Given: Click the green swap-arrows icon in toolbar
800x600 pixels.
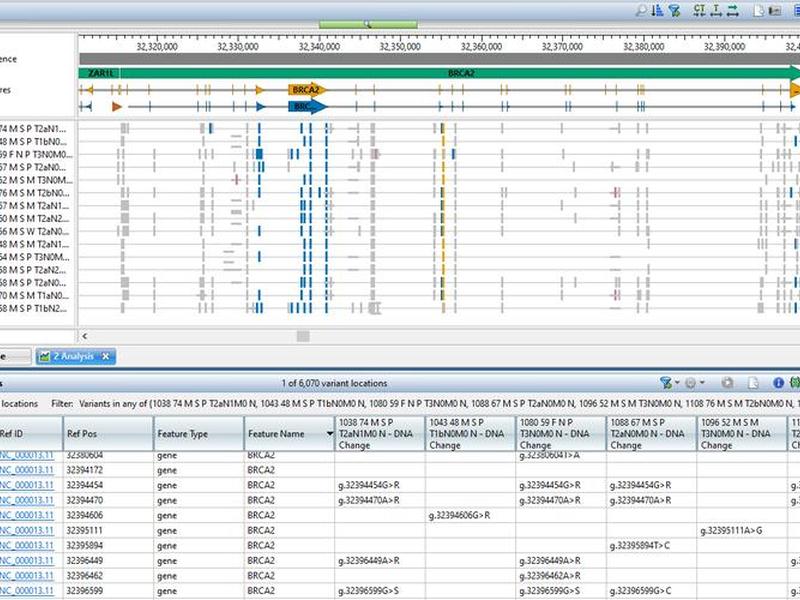Looking at the screenshot, I should coord(733,11).
